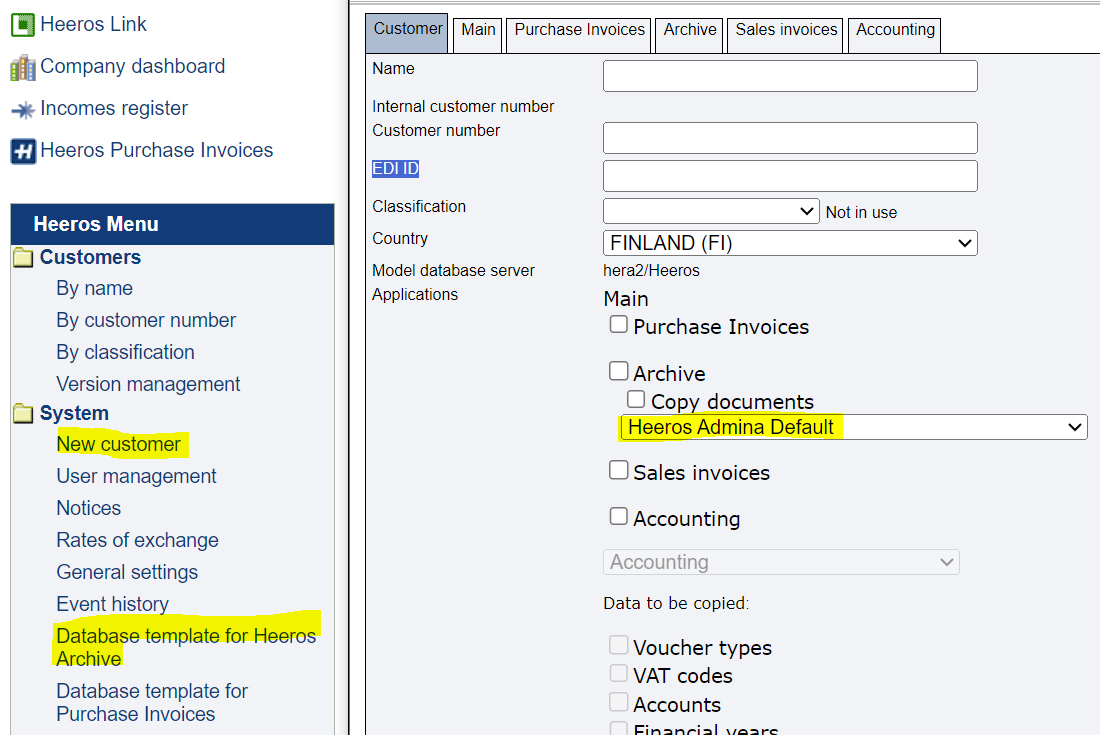Click the Not in use text
Image resolution: width=1100 pixels, height=735 pixels.
click(x=861, y=213)
